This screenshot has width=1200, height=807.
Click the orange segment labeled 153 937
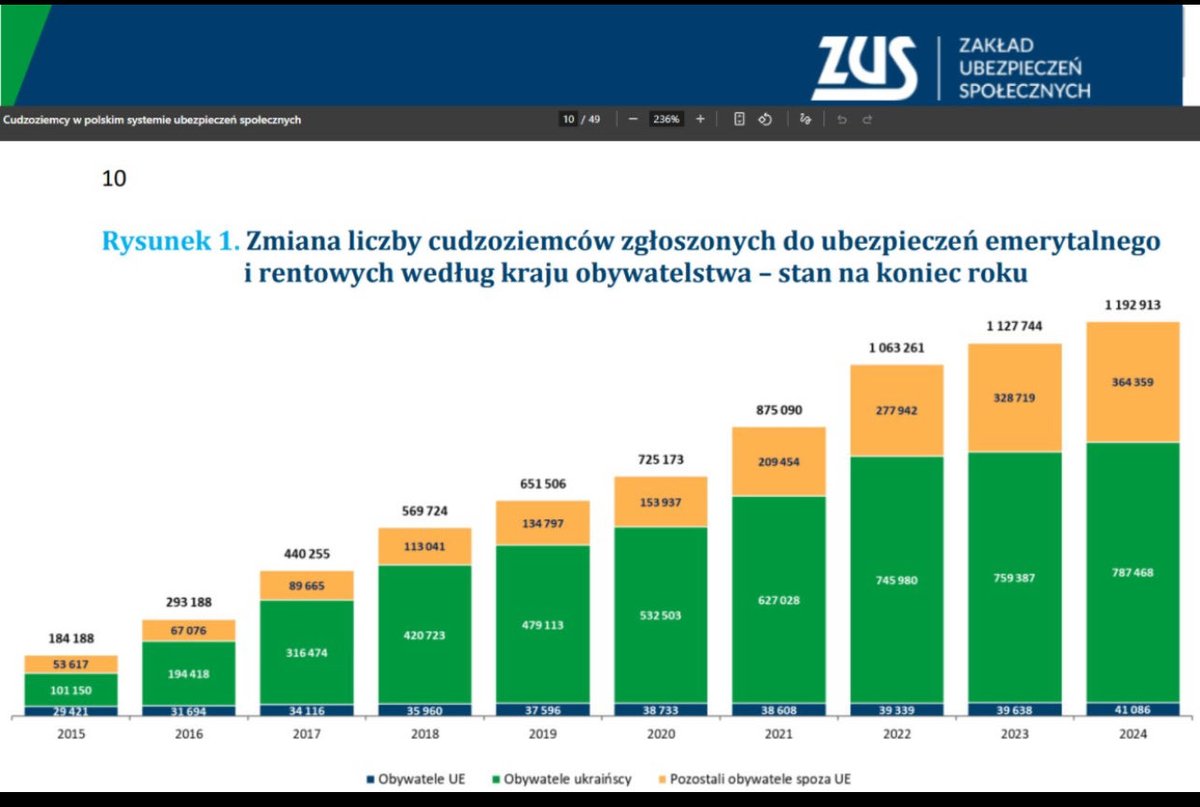(x=660, y=502)
